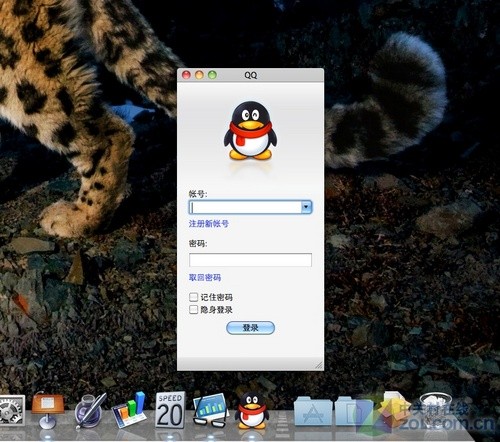The image size is (500, 442).
Task: Tick the 记住密码 checkbox
Action: pyautogui.click(x=193, y=297)
